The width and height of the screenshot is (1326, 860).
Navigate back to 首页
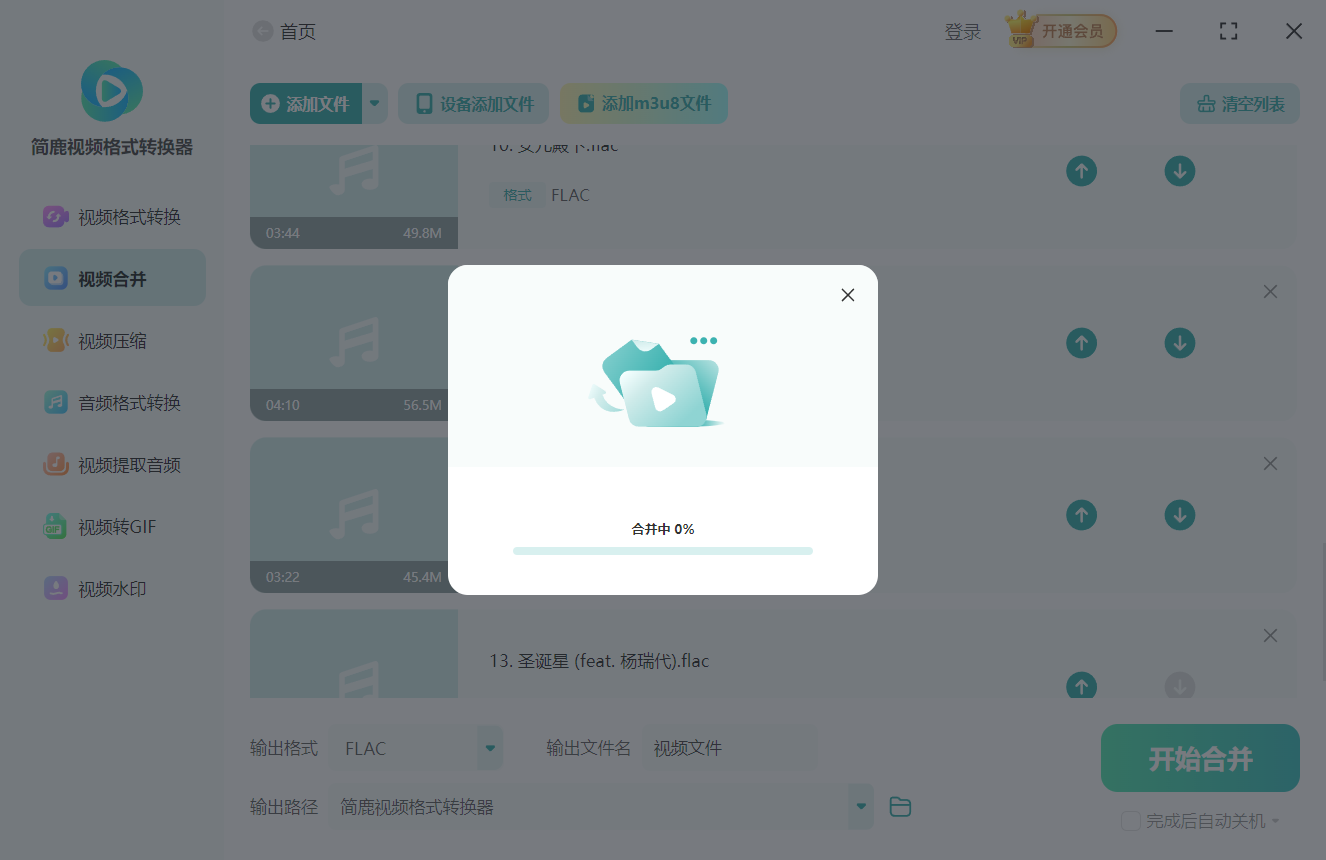[x=262, y=31]
